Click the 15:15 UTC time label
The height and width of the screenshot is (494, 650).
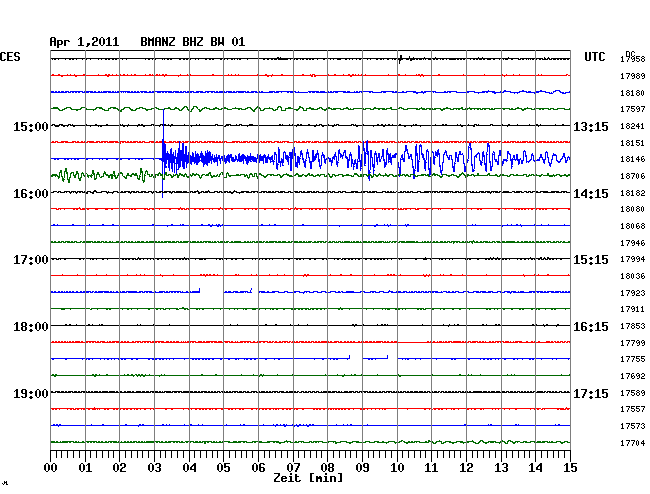(591, 260)
